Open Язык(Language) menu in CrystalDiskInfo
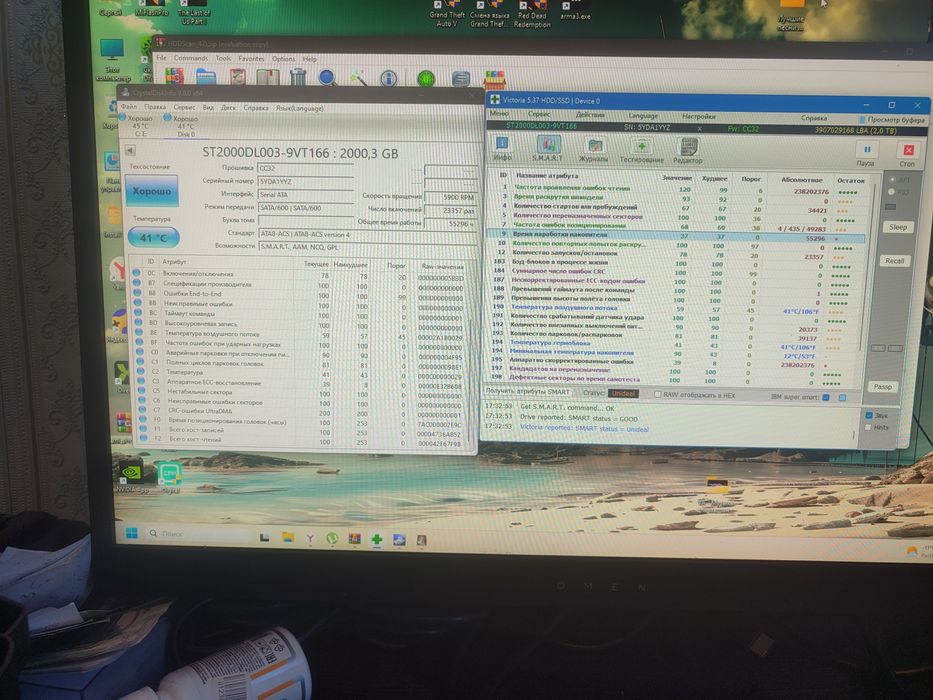Screen dimensions: 933x700 tap(299, 108)
